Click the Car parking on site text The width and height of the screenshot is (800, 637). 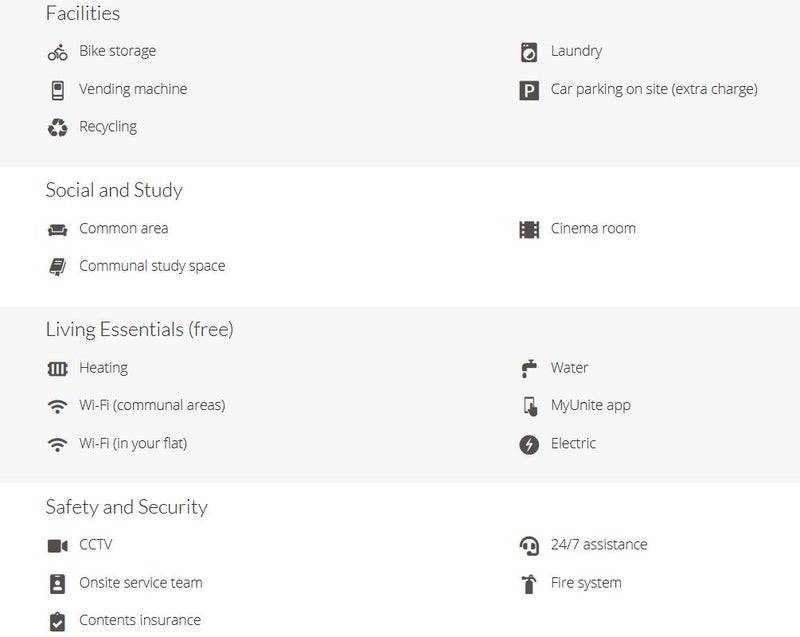654,89
